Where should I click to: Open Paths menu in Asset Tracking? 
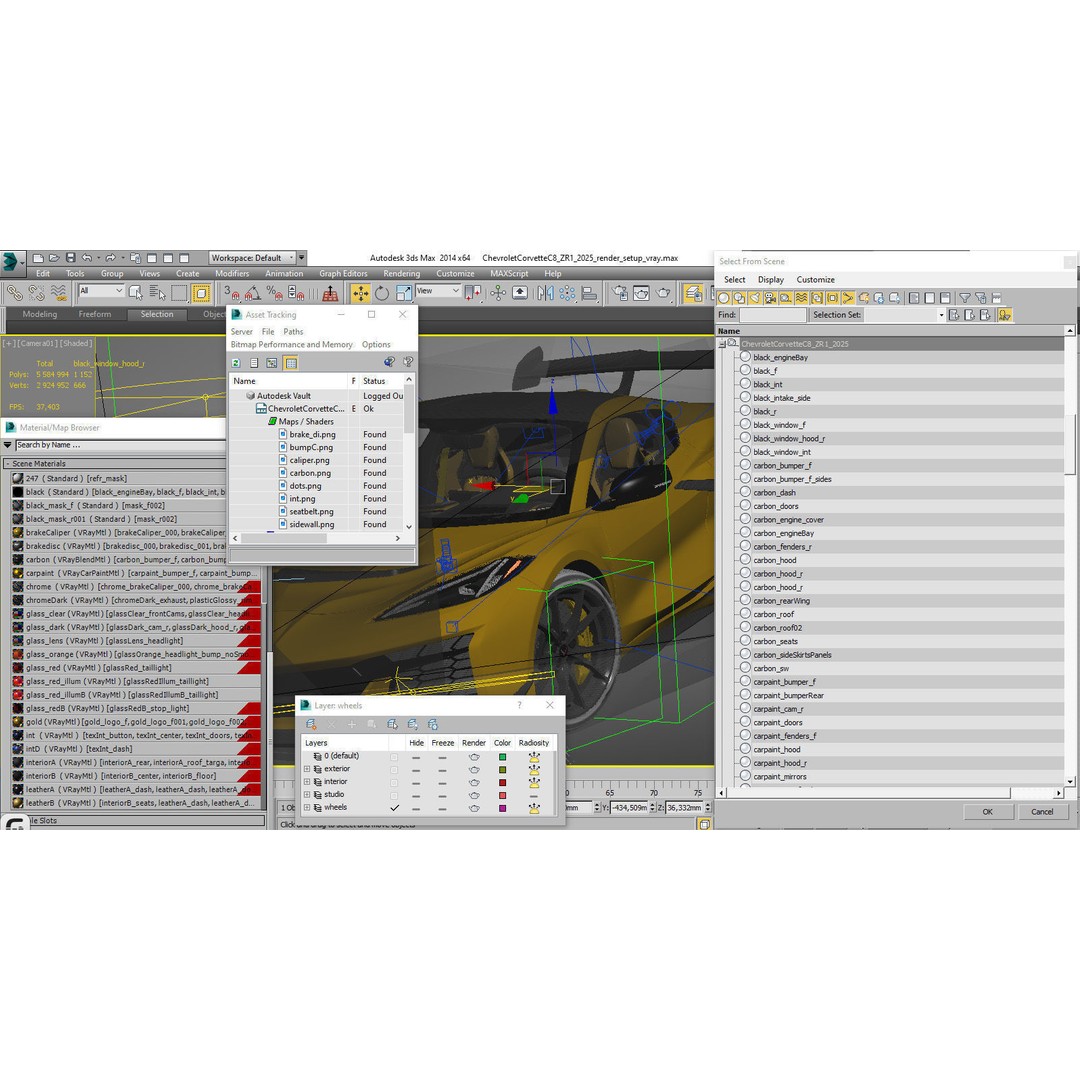click(x=293, y=331)
